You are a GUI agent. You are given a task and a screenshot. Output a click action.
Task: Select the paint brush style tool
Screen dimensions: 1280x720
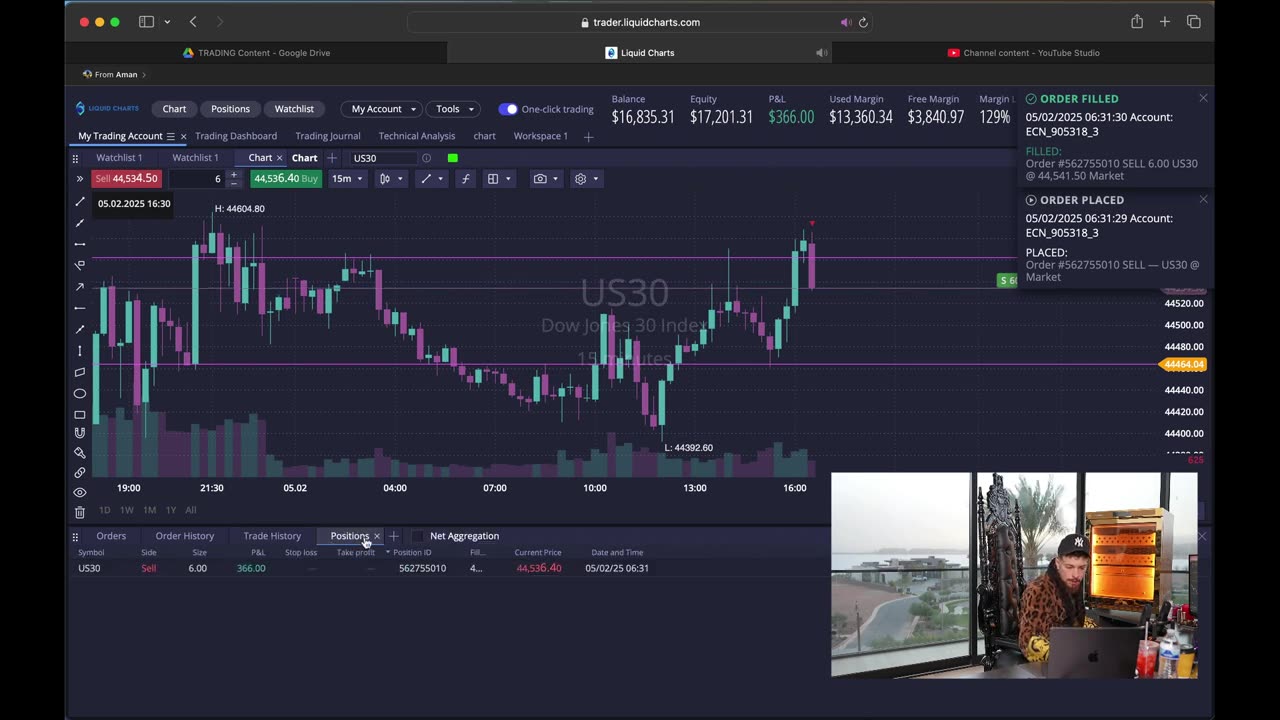click(80, 453)
